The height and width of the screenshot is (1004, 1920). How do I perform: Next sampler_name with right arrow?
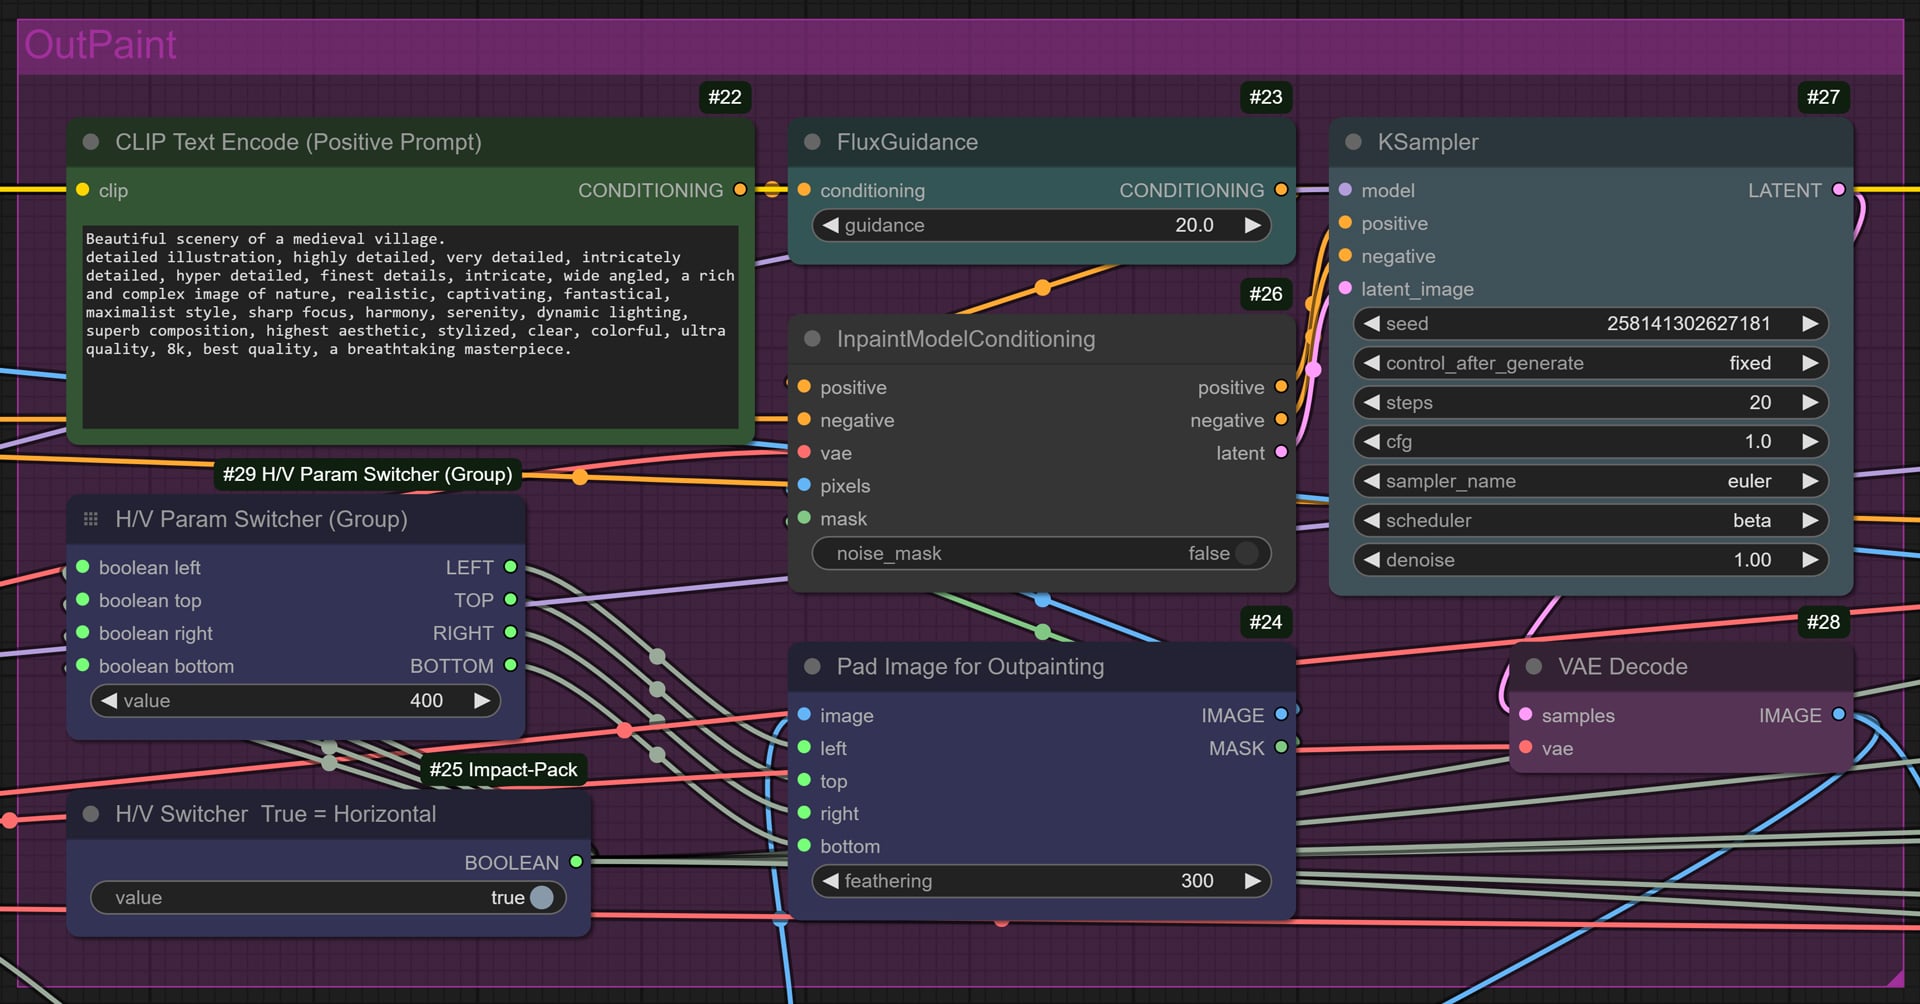coord(1809,481)
